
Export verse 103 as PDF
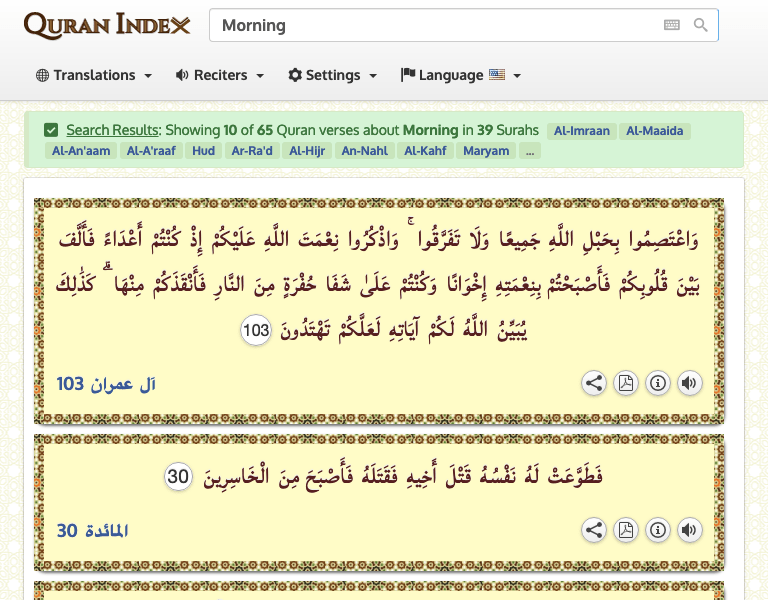pos(625,383)
